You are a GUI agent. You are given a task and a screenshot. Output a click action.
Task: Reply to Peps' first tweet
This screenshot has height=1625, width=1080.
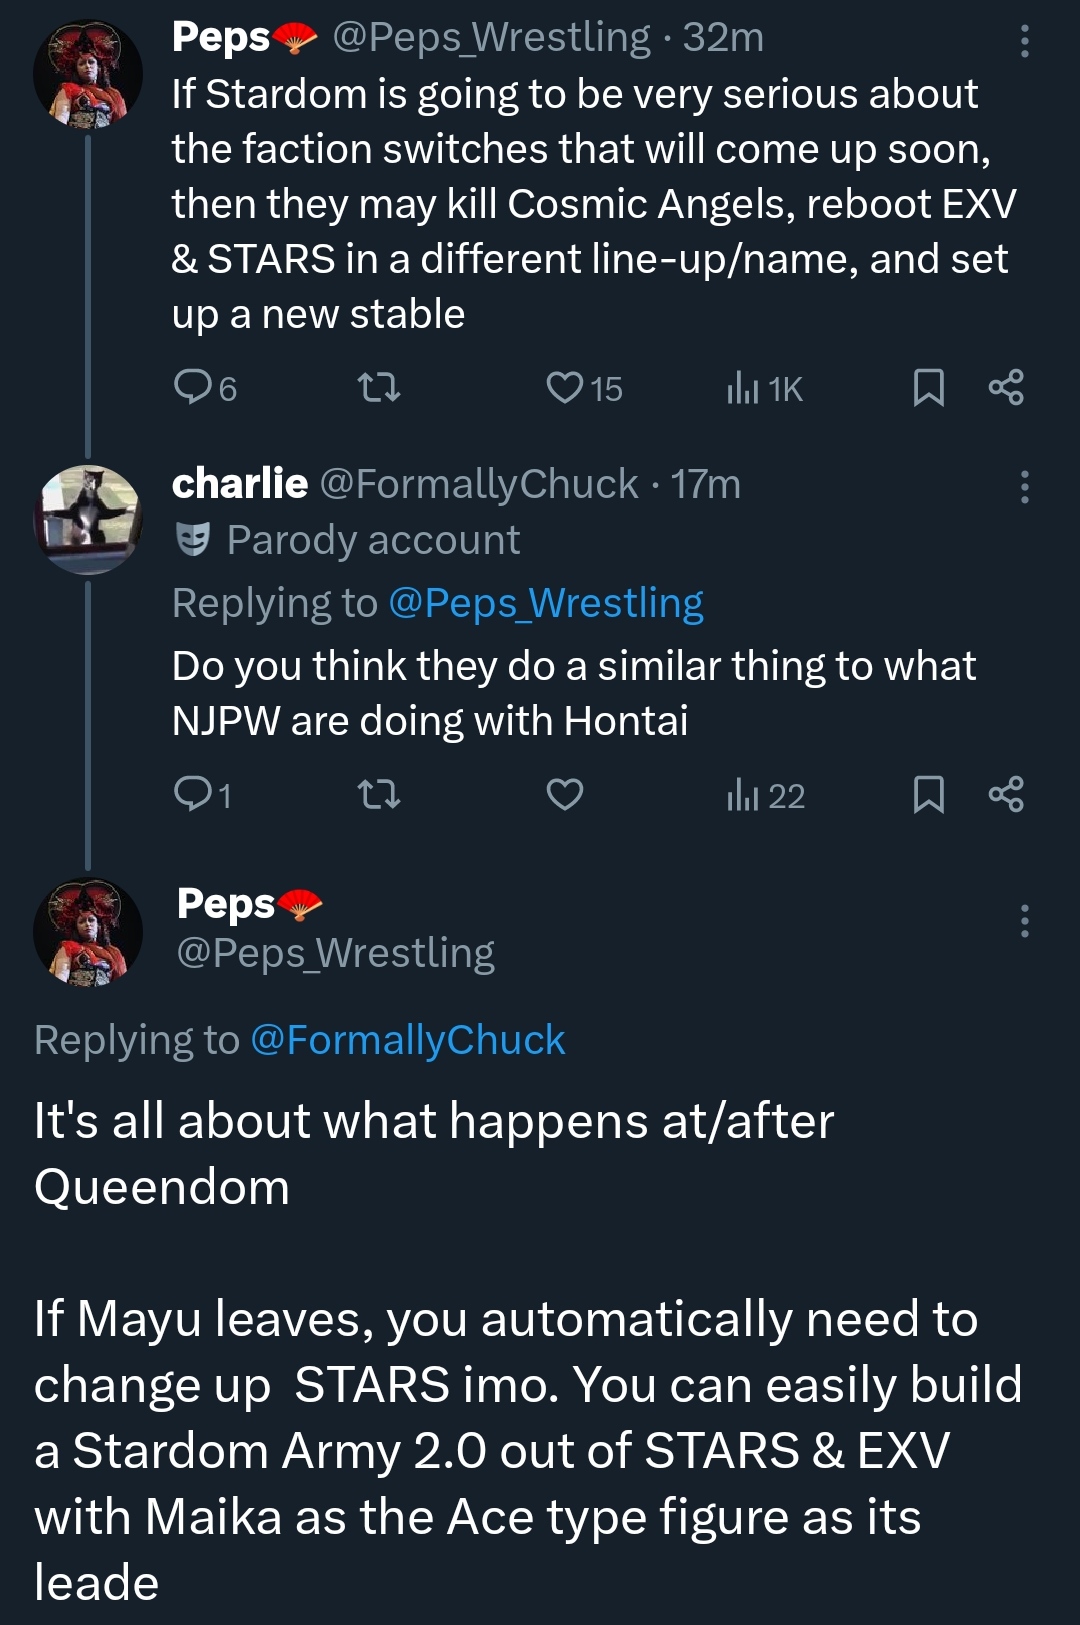(191, 387)
